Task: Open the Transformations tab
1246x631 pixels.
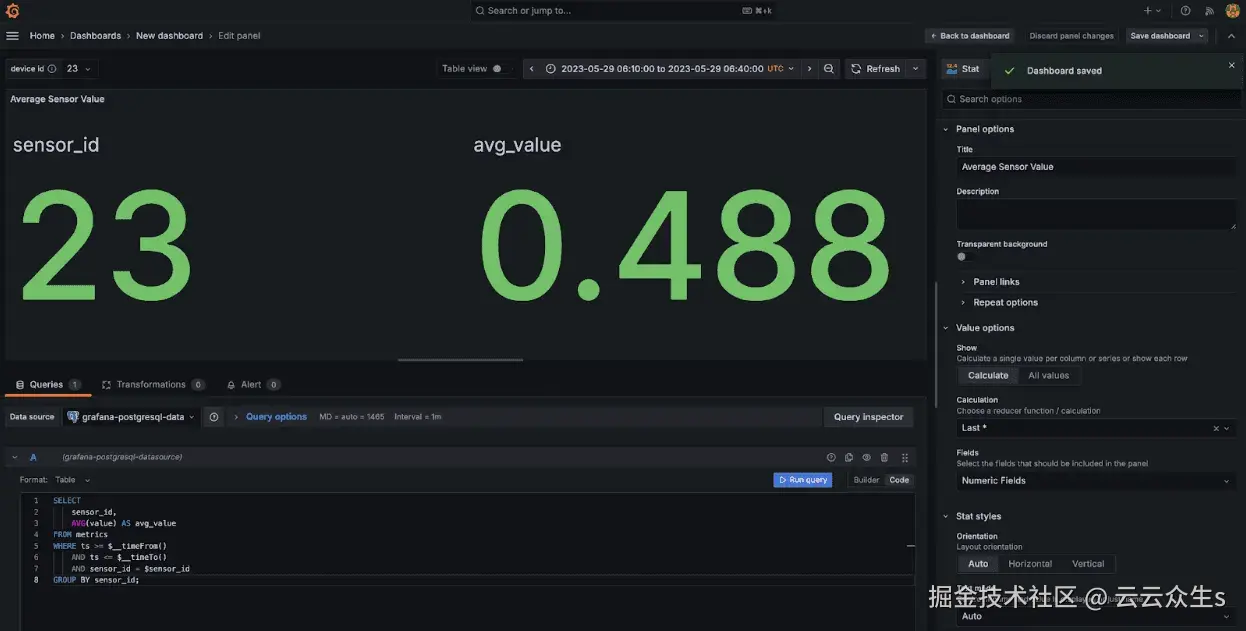Action: [153, 385]
